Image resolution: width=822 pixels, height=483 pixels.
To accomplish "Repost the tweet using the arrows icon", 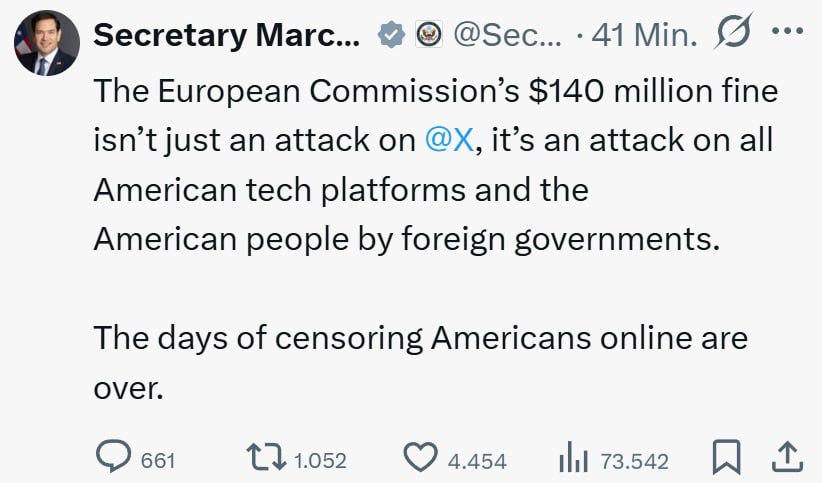I will tap(266, 458).
